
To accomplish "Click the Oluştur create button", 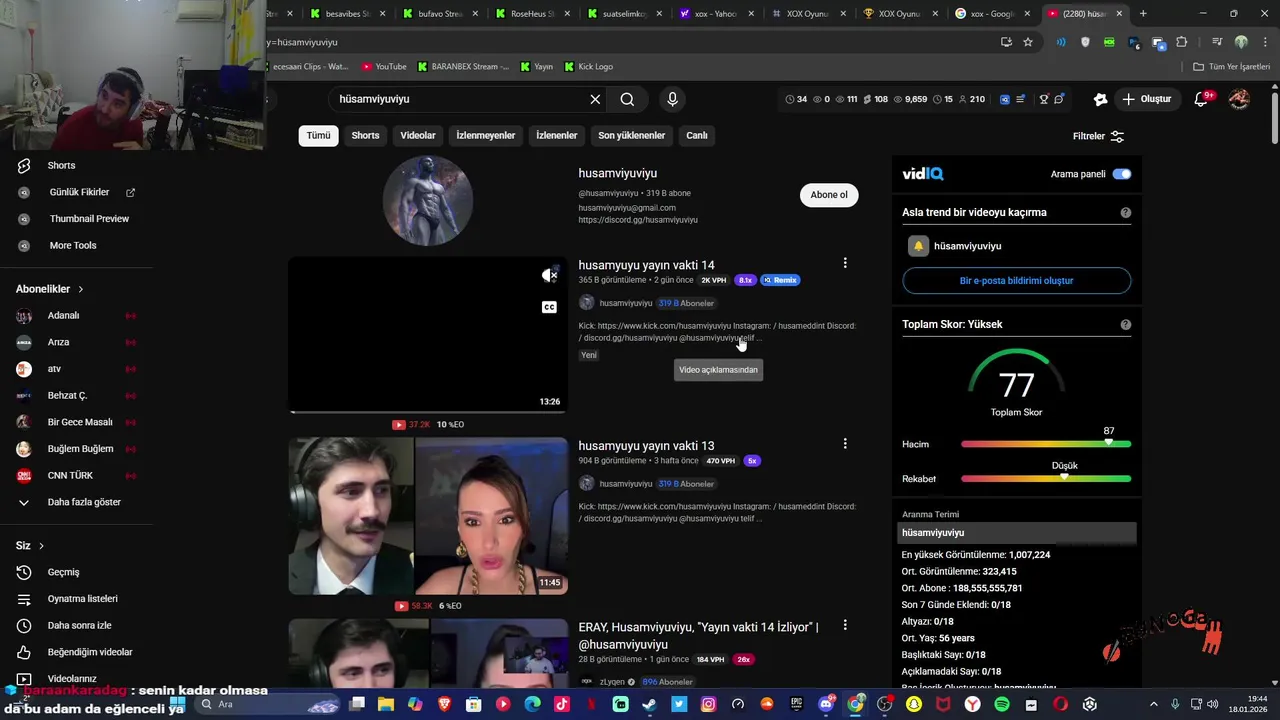I will click(x=1146, y=99).
